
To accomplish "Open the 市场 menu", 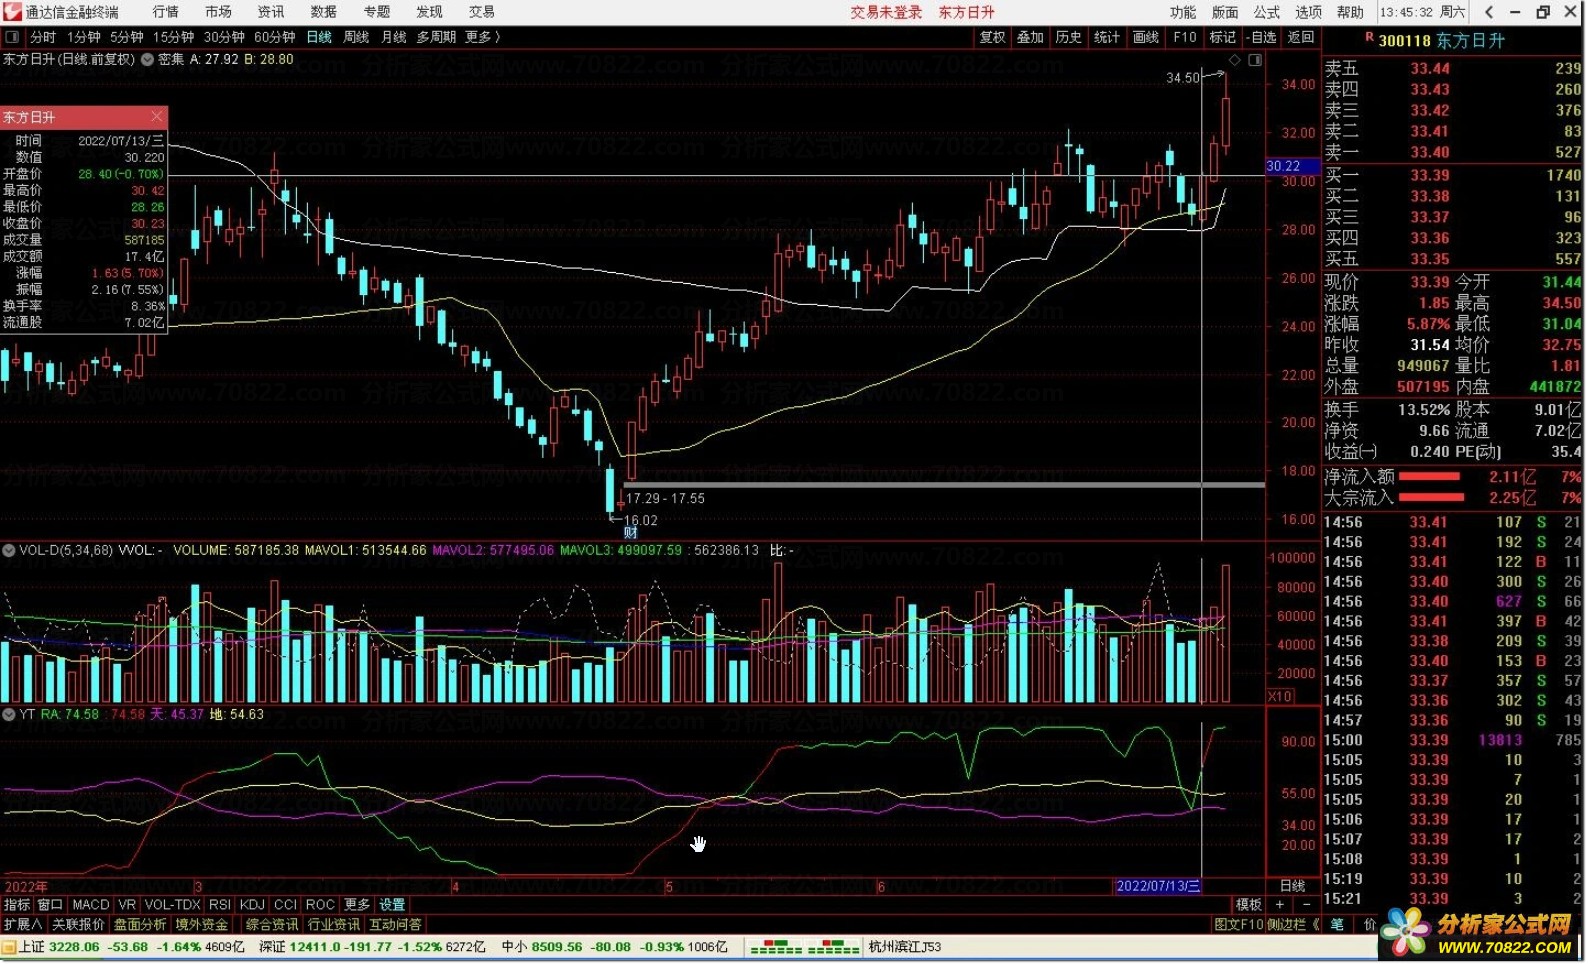I will point(218,12).
